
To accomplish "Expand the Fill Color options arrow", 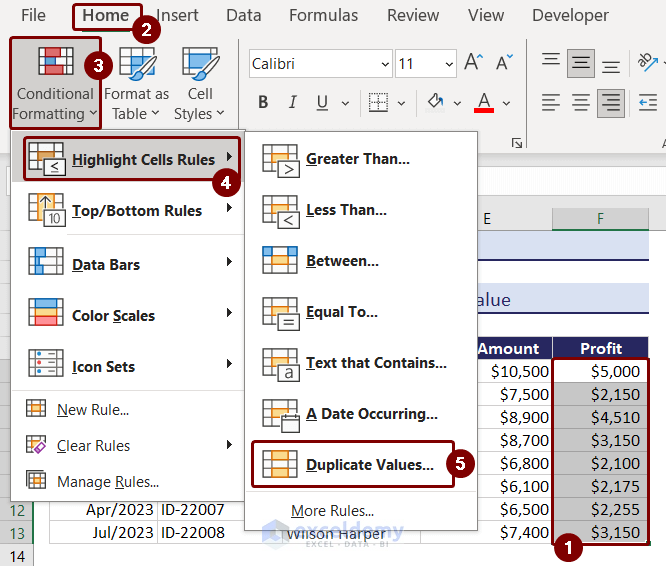I will click(x=457, y=103).
